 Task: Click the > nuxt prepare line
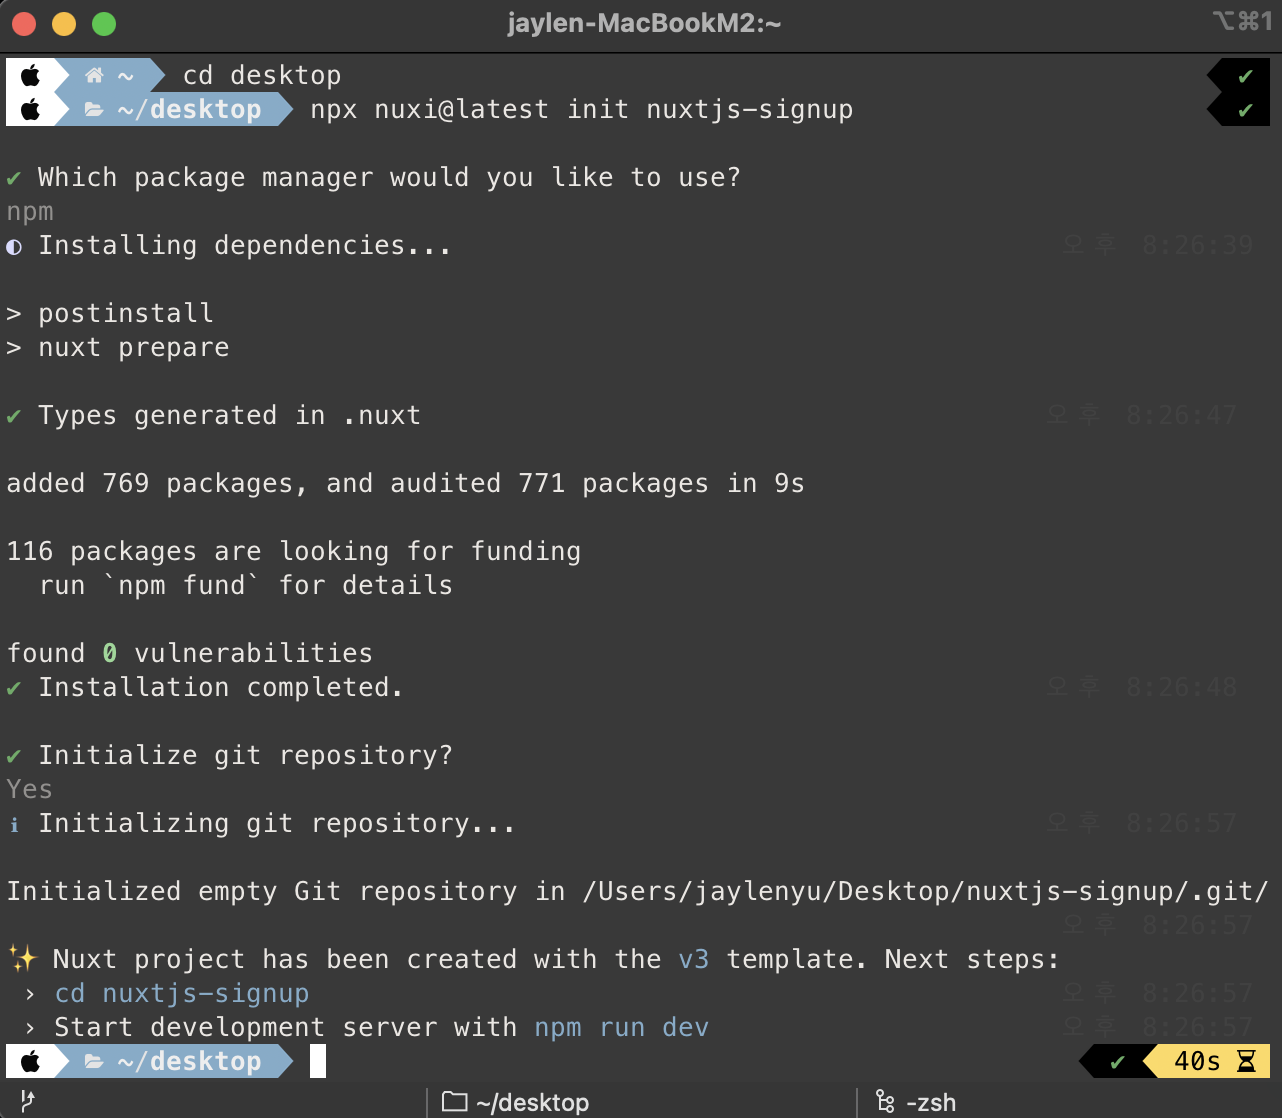coord(118,348)
